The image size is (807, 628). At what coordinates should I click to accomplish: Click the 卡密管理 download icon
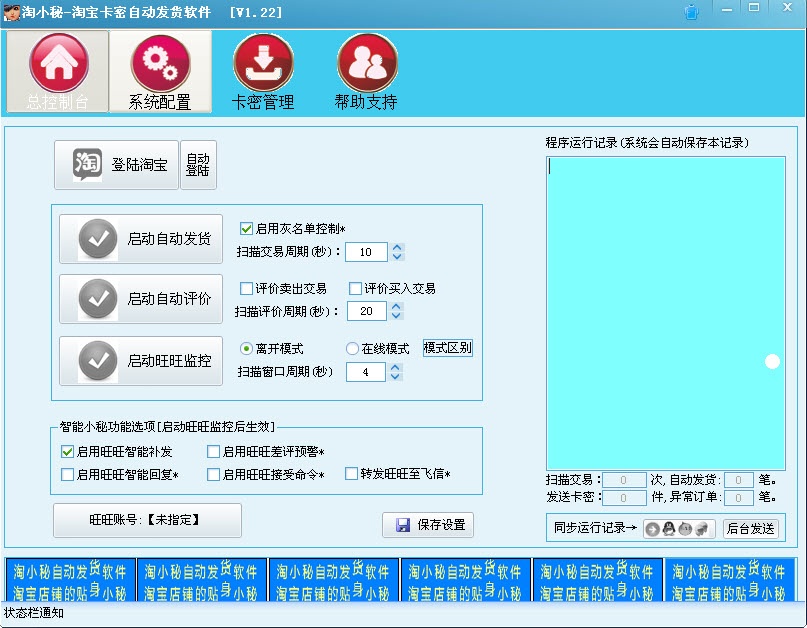(x=263, y=62)
